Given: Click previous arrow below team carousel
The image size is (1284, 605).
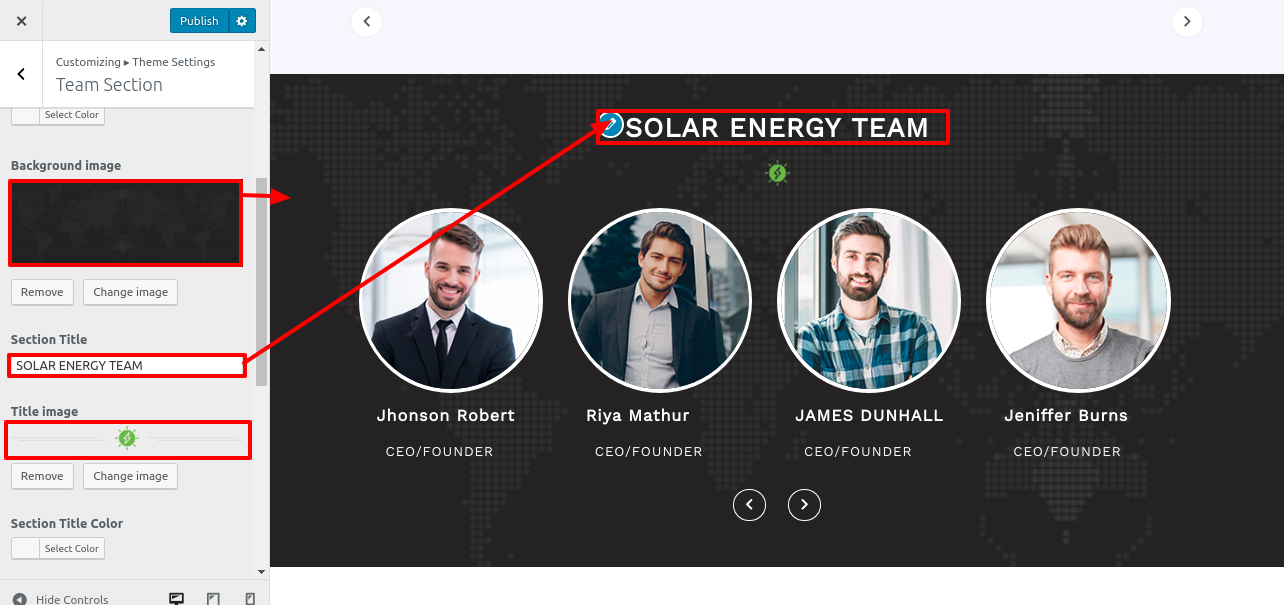Looking at the screenshot, I should pyautogui.click(x=750, y=505).
